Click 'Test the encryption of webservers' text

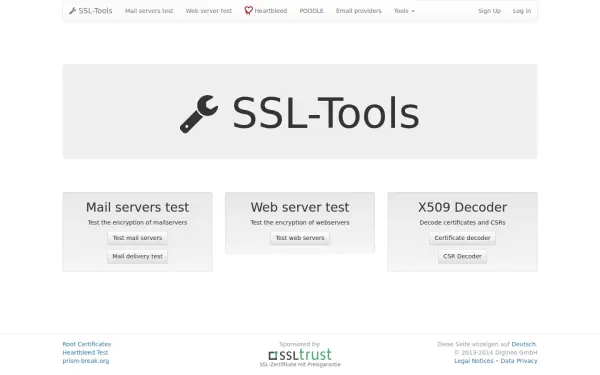coord(300,222)
